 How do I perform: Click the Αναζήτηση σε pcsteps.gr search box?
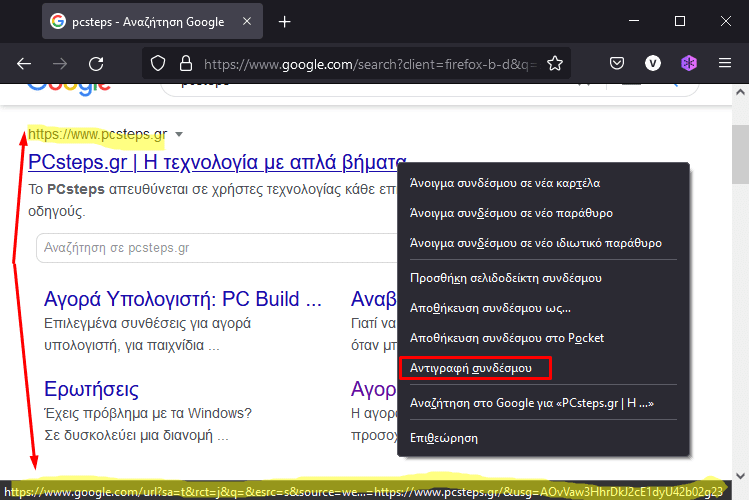pos(217,248)
